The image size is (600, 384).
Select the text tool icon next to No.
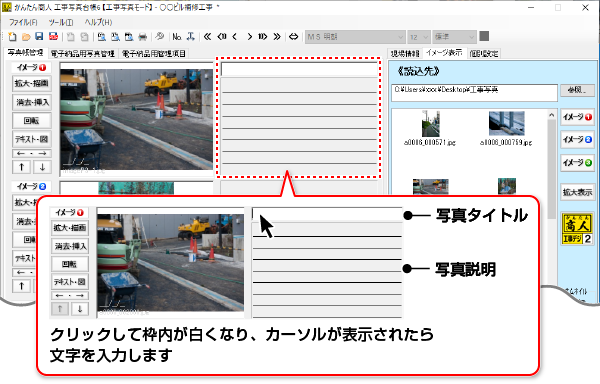pos(190,37)
